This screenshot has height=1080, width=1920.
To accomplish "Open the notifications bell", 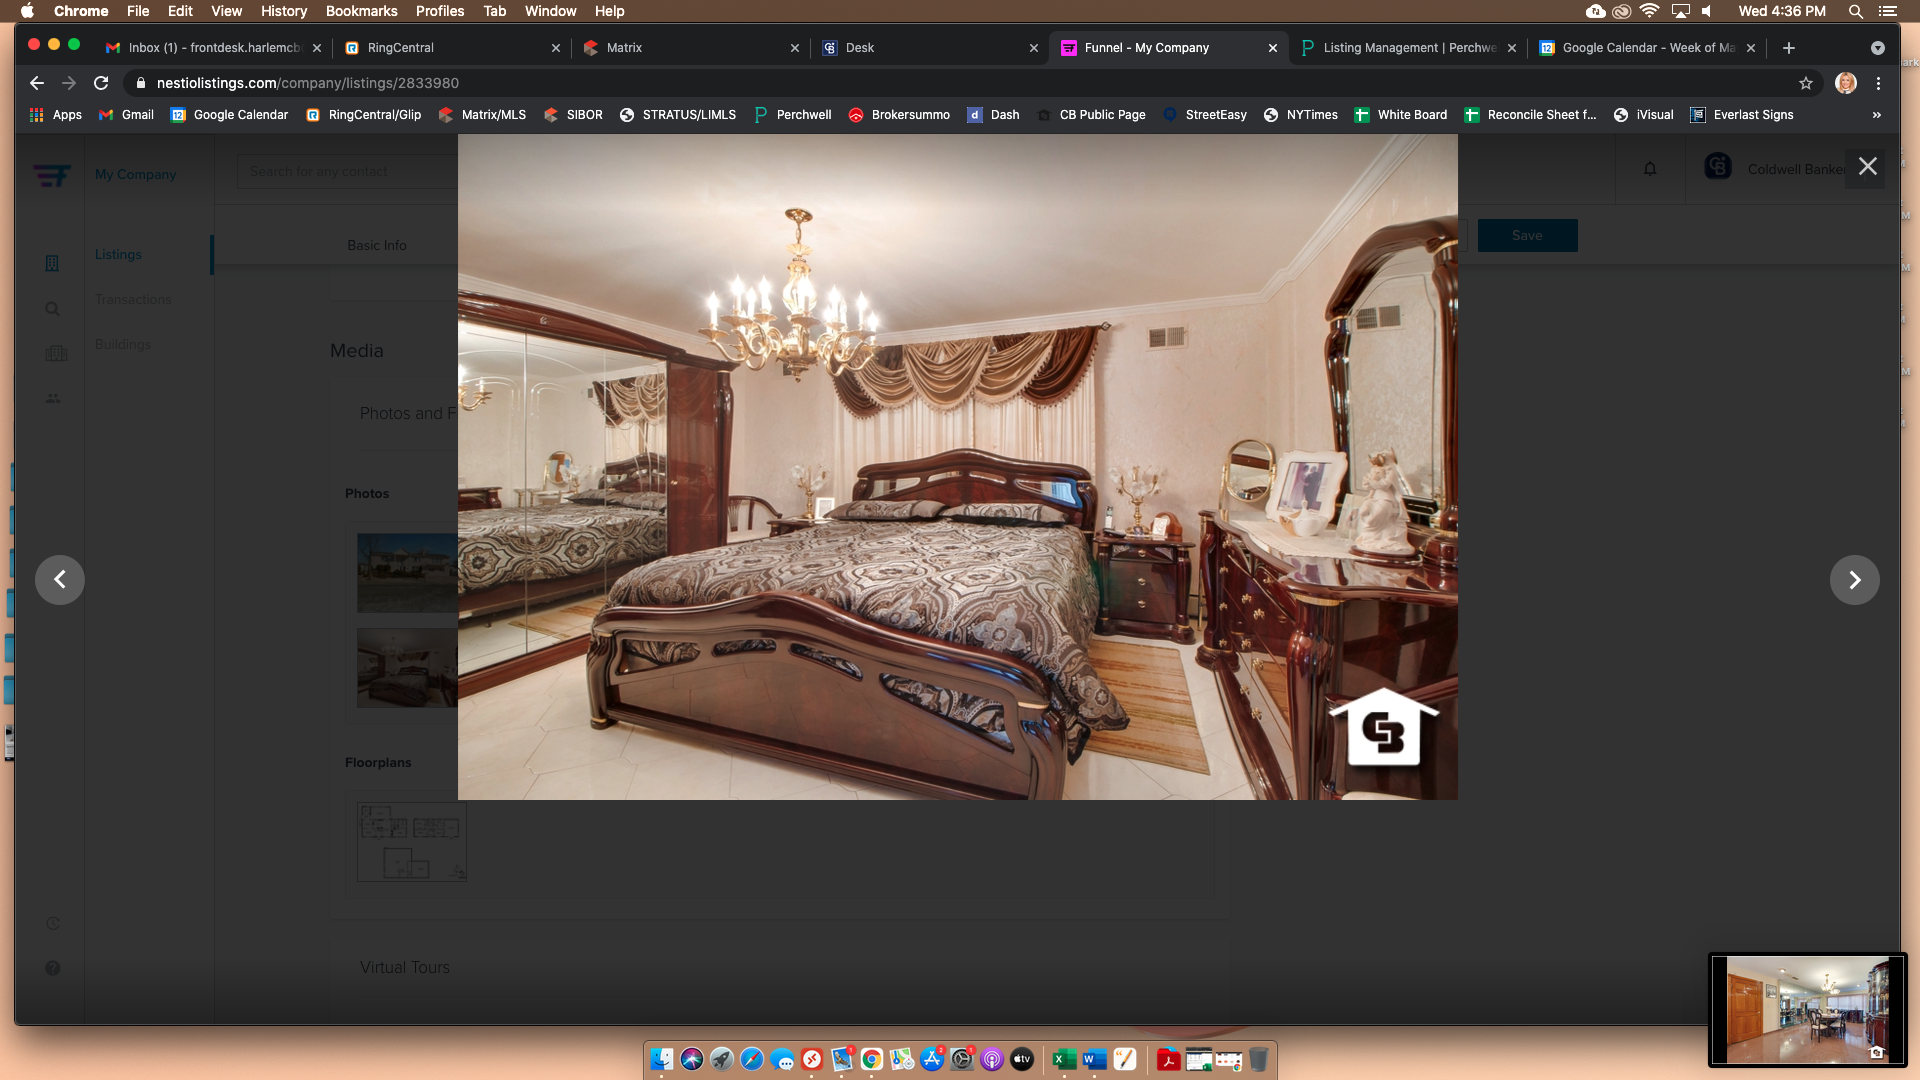I will (x=1650, y=169).
